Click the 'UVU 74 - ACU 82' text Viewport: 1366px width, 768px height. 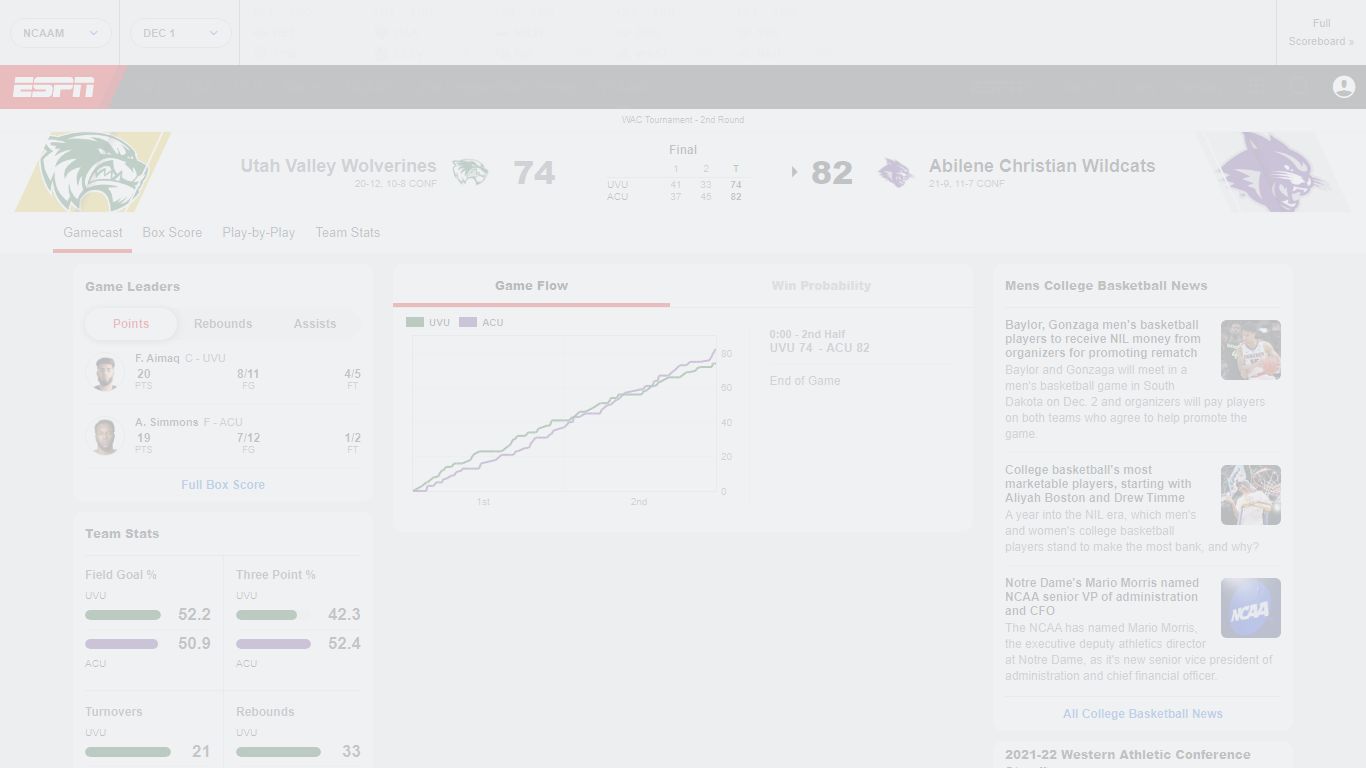click(820, 348)
